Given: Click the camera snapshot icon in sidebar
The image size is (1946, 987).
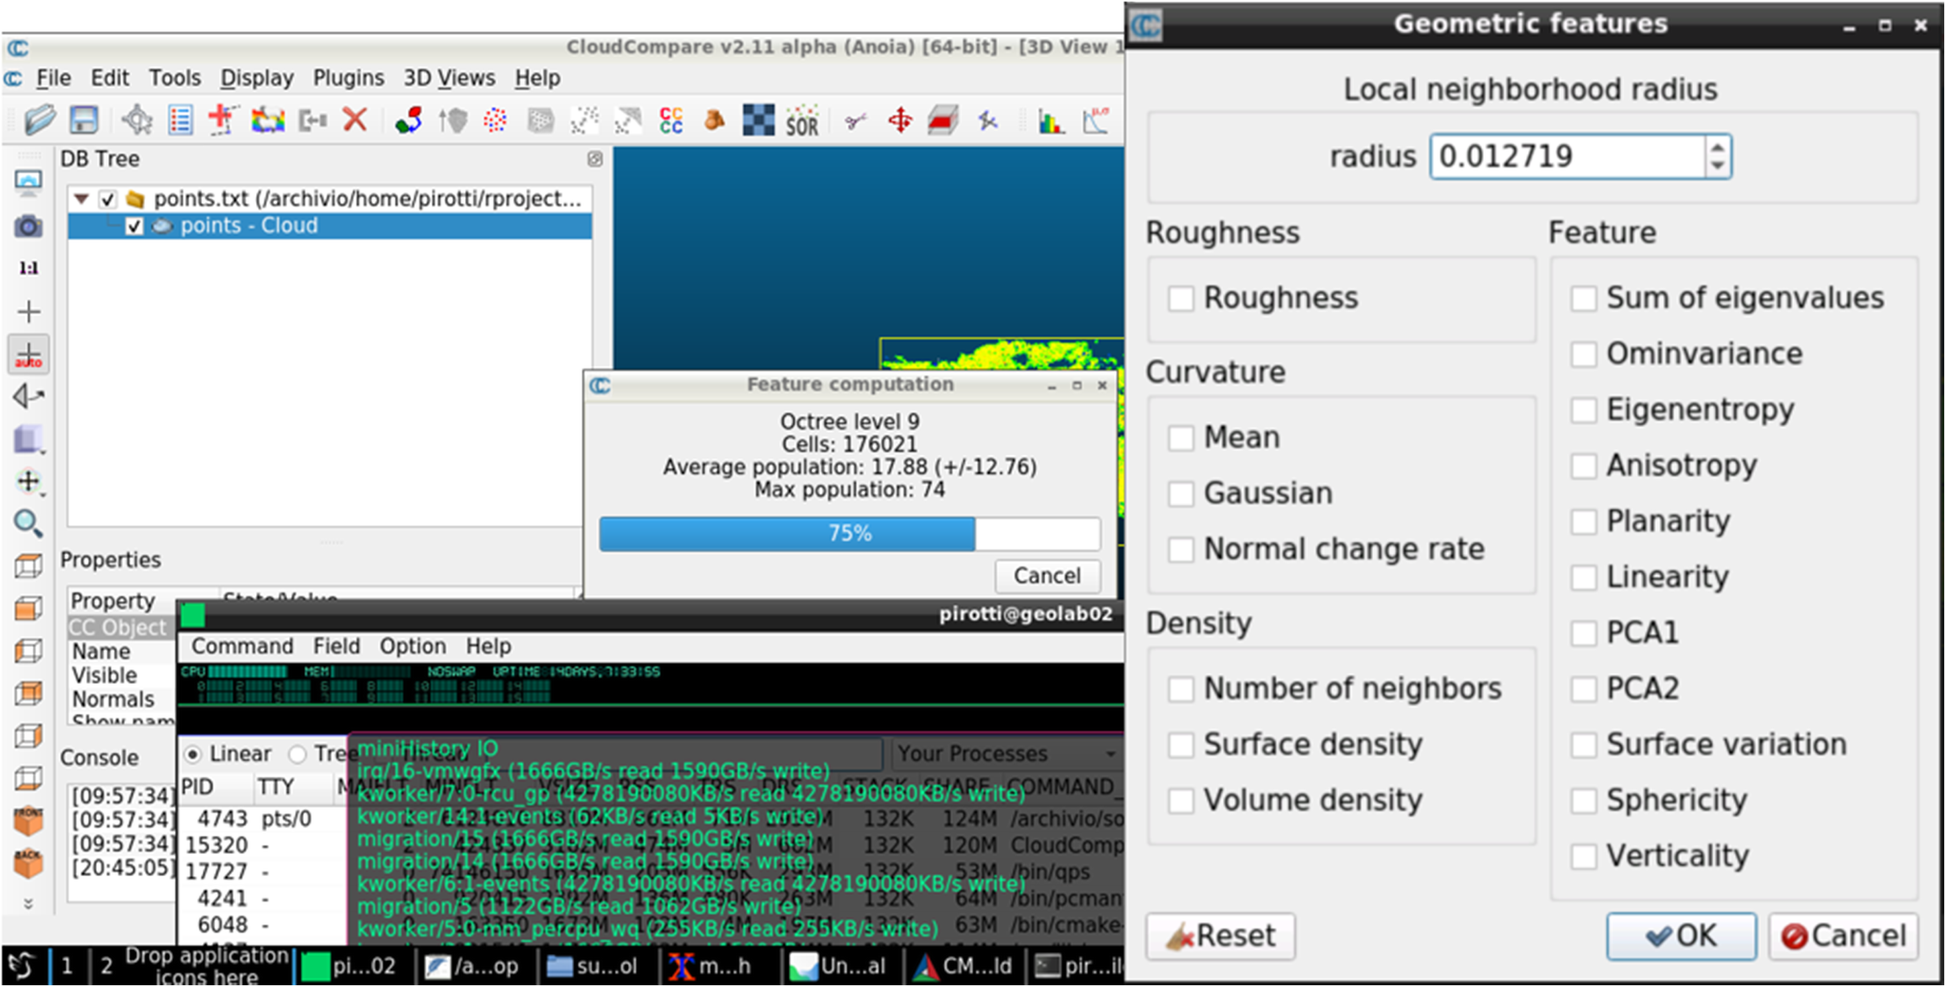Looking at the screenshot, I should pyautogui.click(x=28, y=226).
